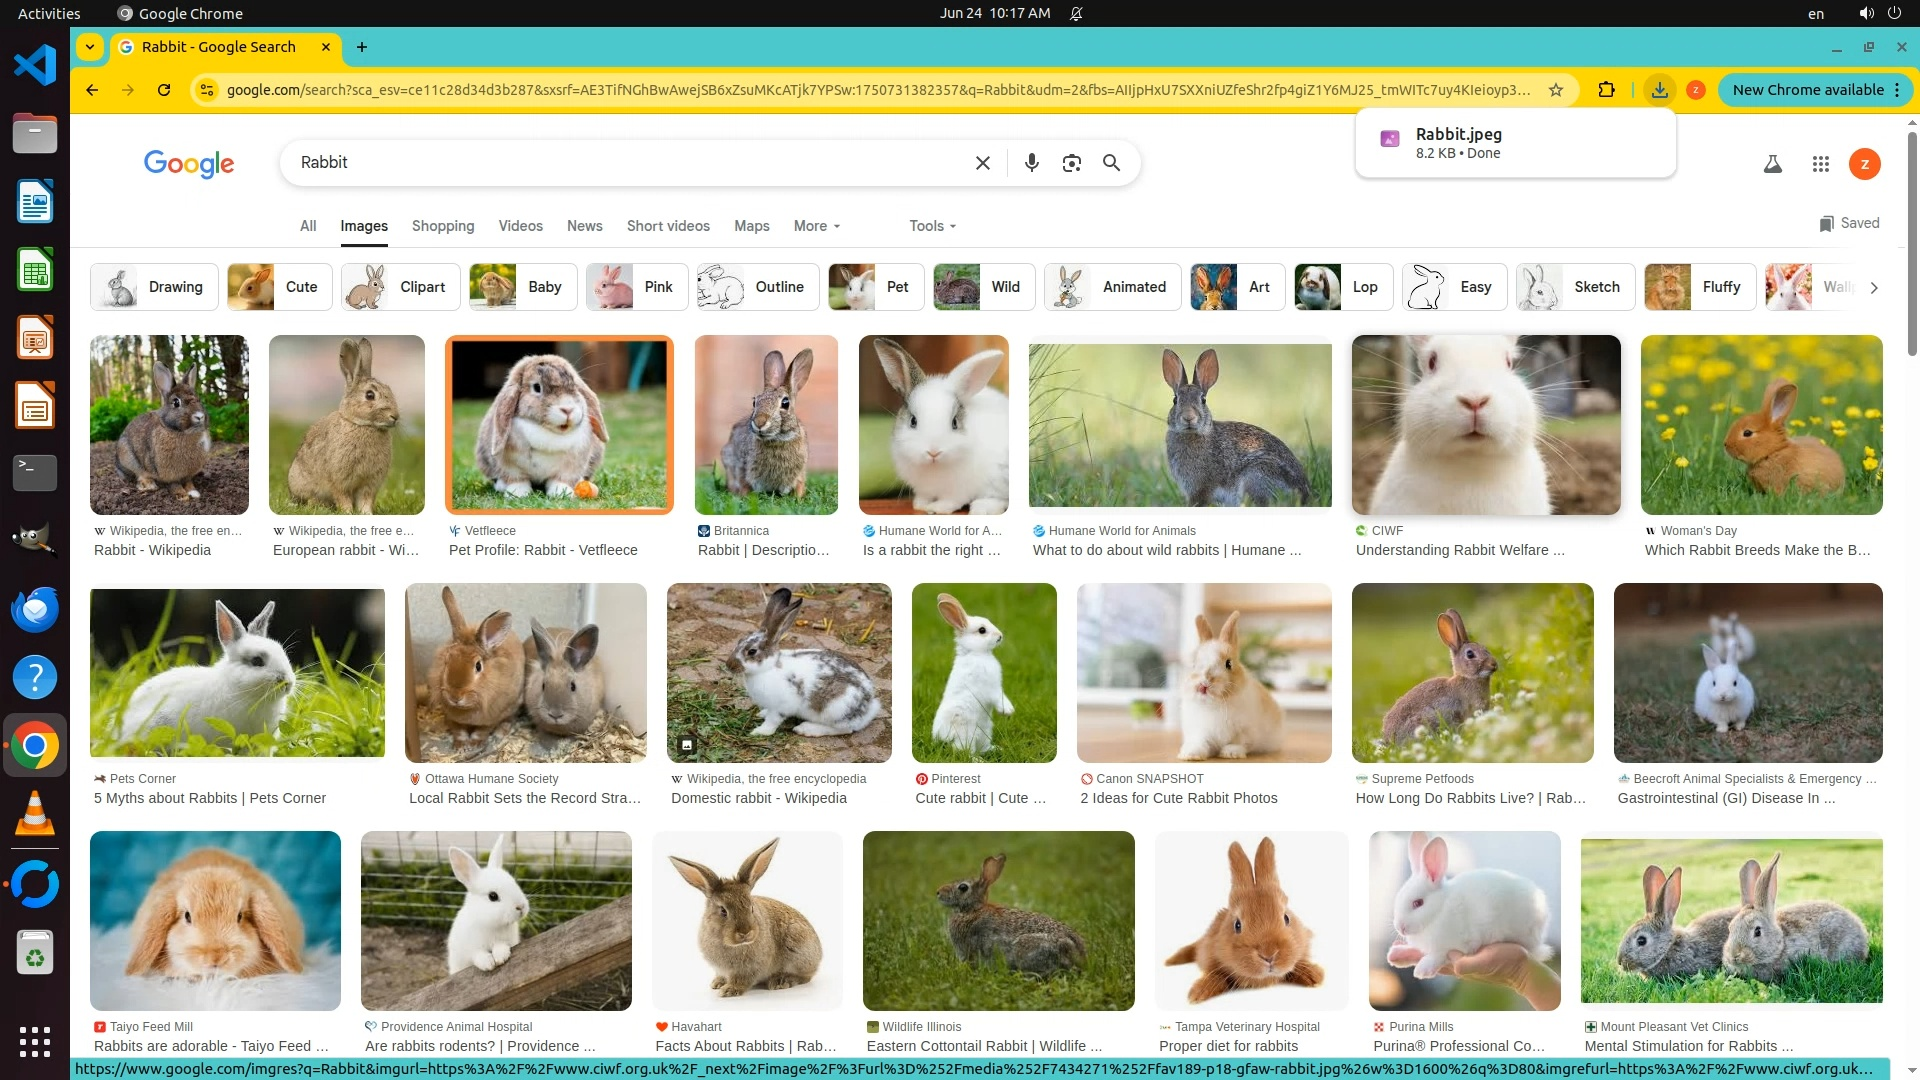Reload the current page
This screenshot has height=1080, width=1920.
tap(164, 90)
